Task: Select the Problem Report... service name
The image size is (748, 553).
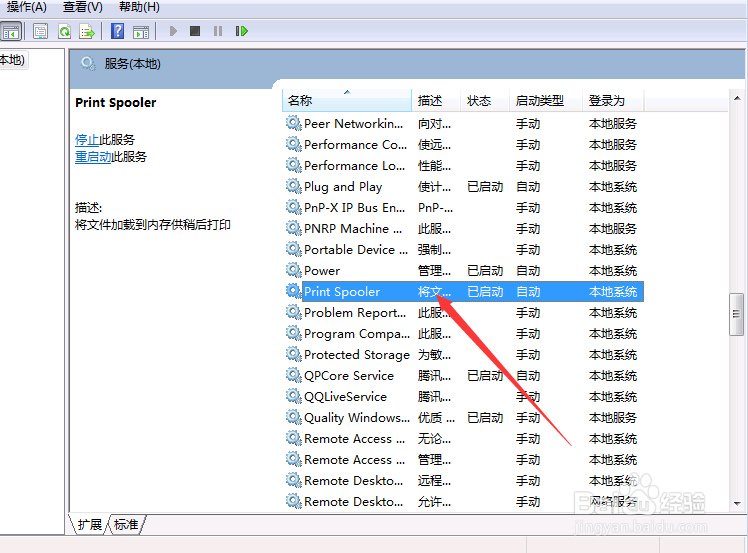Action: [355, 313]
